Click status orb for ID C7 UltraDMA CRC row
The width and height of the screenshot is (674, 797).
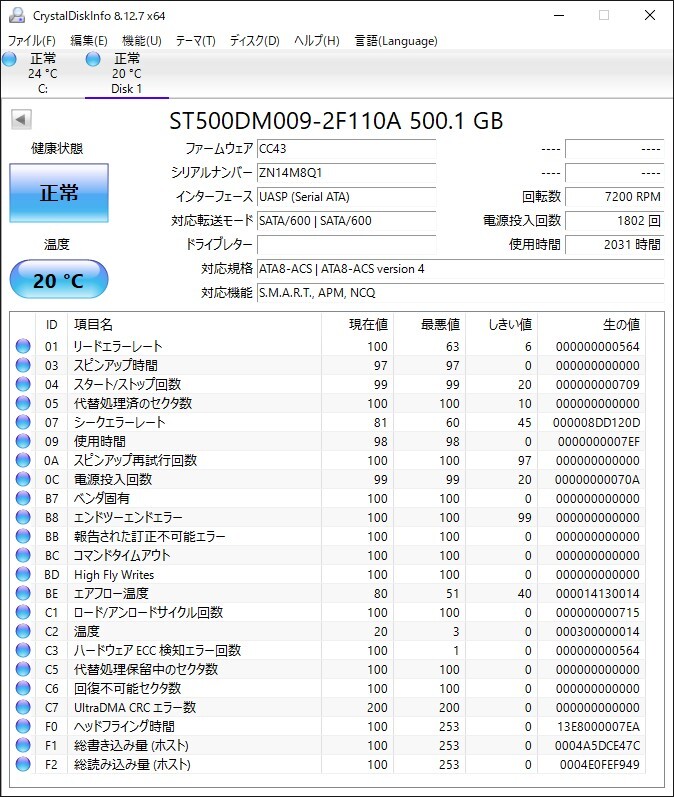coord(23,707)
